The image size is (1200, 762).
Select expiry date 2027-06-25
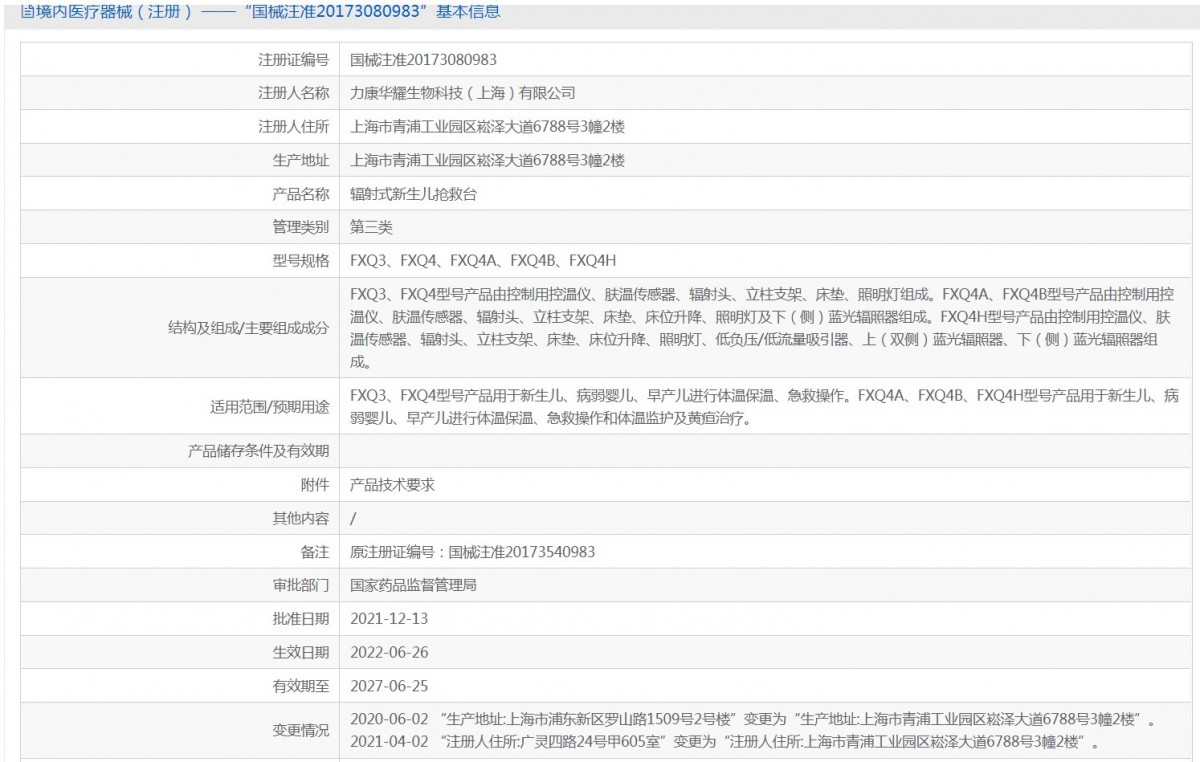click(x=389, y=686)
